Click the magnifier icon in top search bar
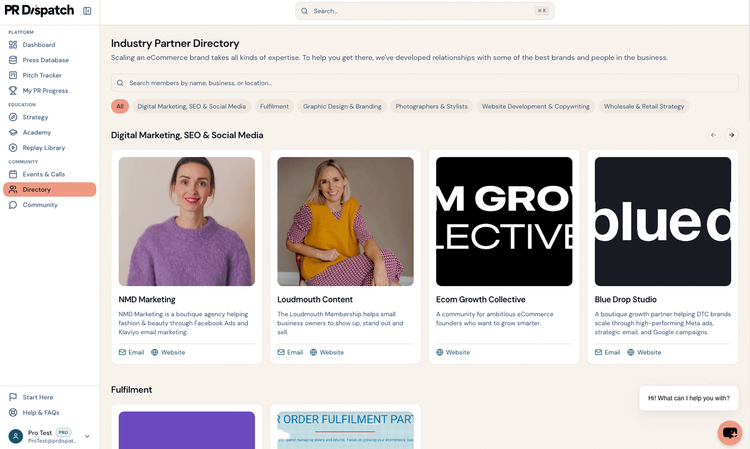Viewport: 750px width, 449px height. pos(304,11)
